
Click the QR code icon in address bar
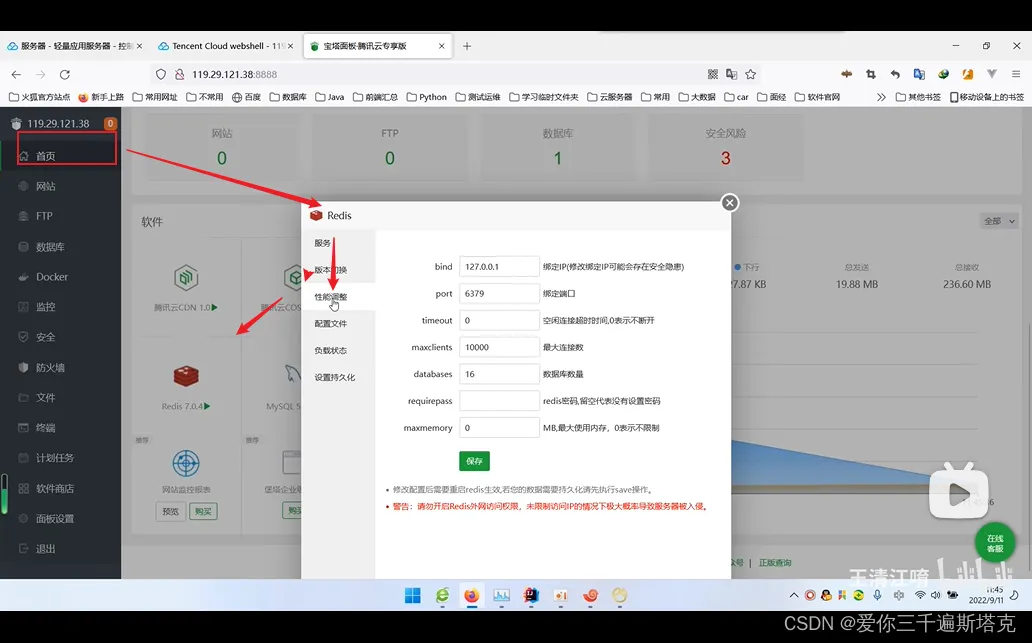click(713, 74)
